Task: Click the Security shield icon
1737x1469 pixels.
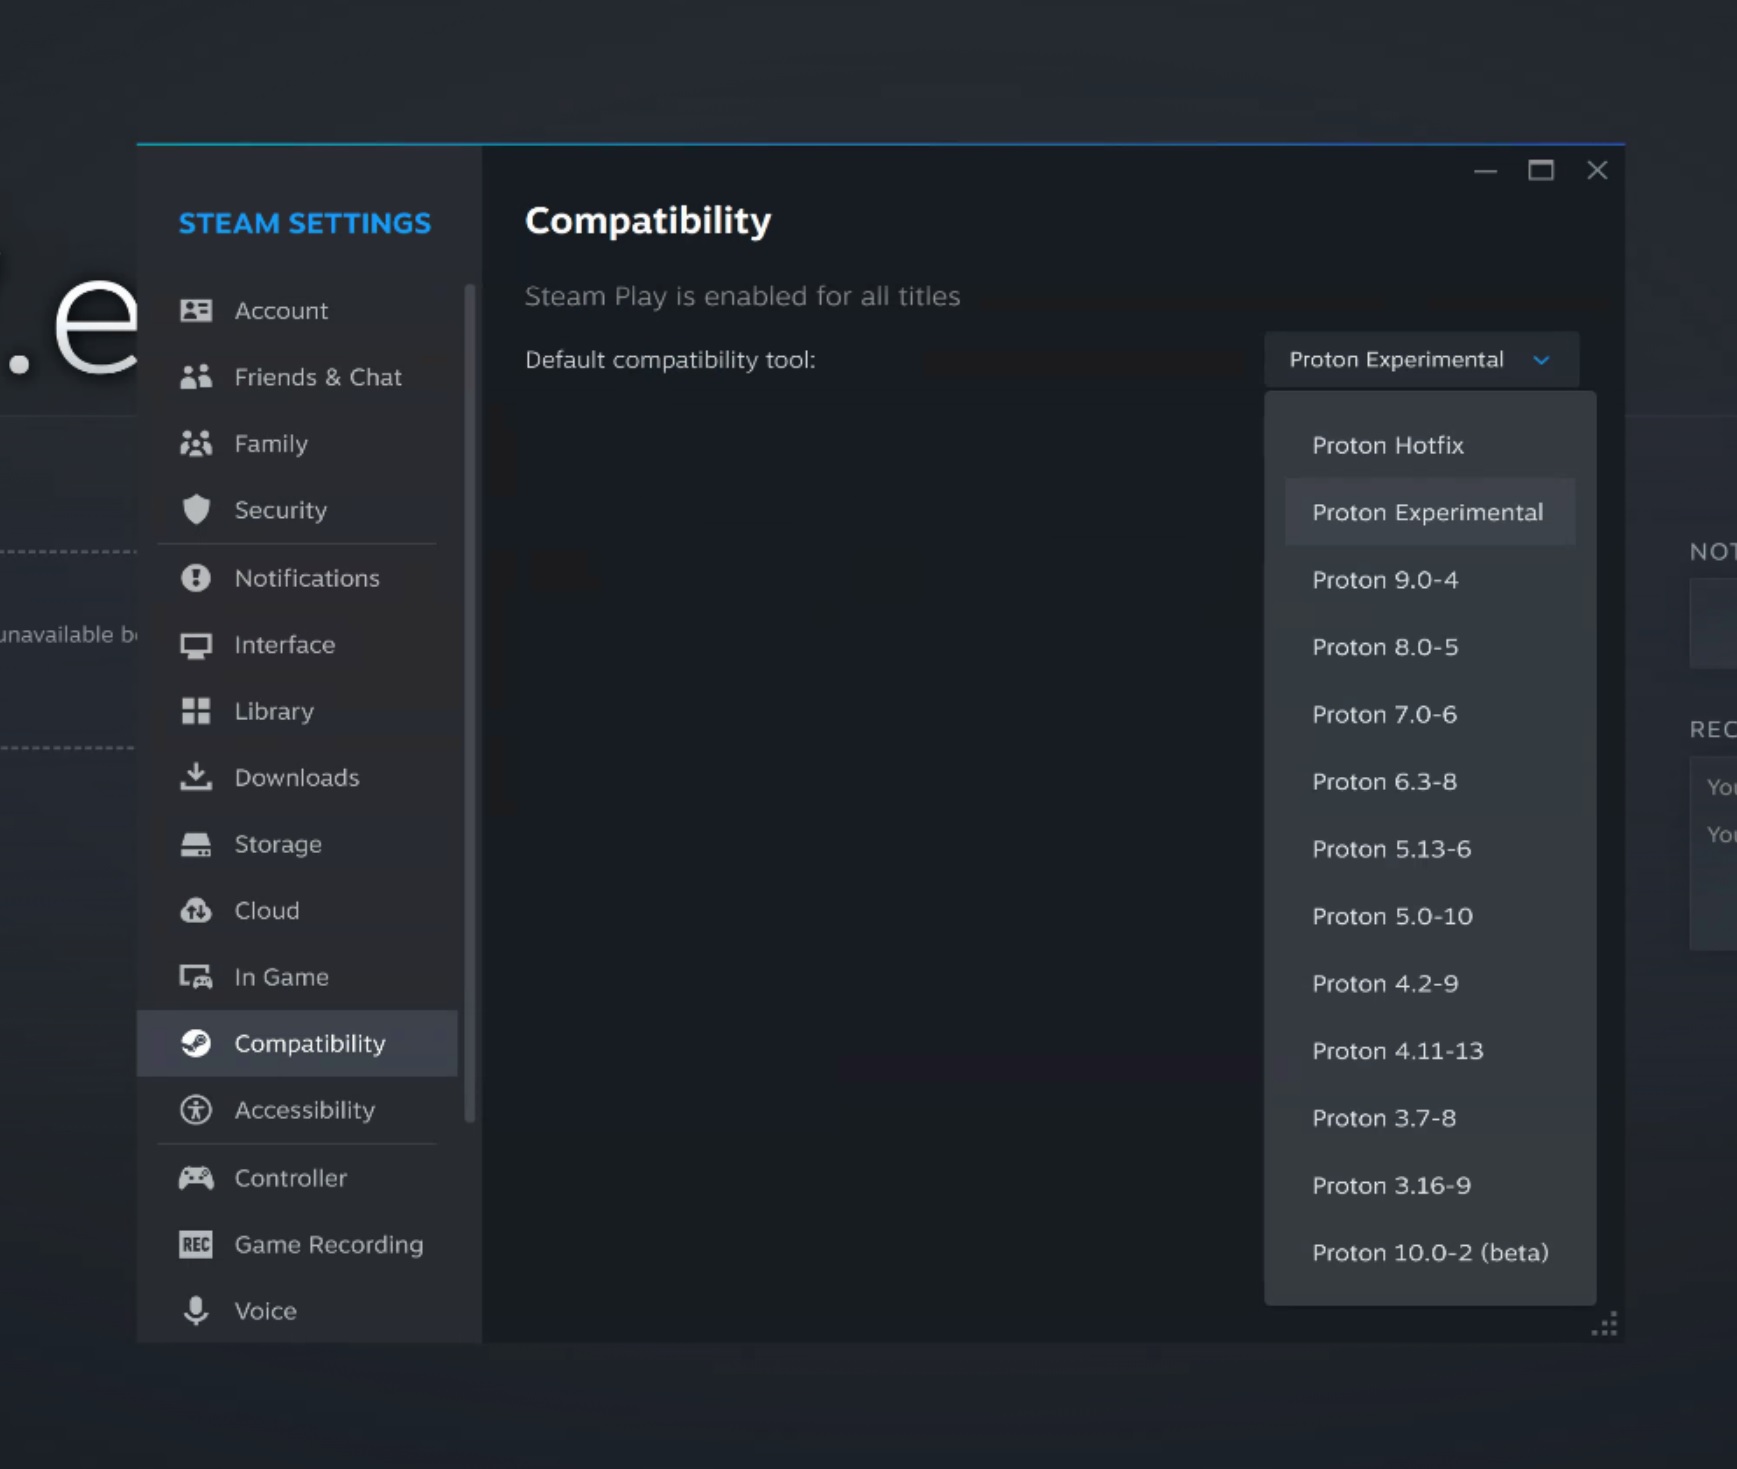Action: [196, 510]
